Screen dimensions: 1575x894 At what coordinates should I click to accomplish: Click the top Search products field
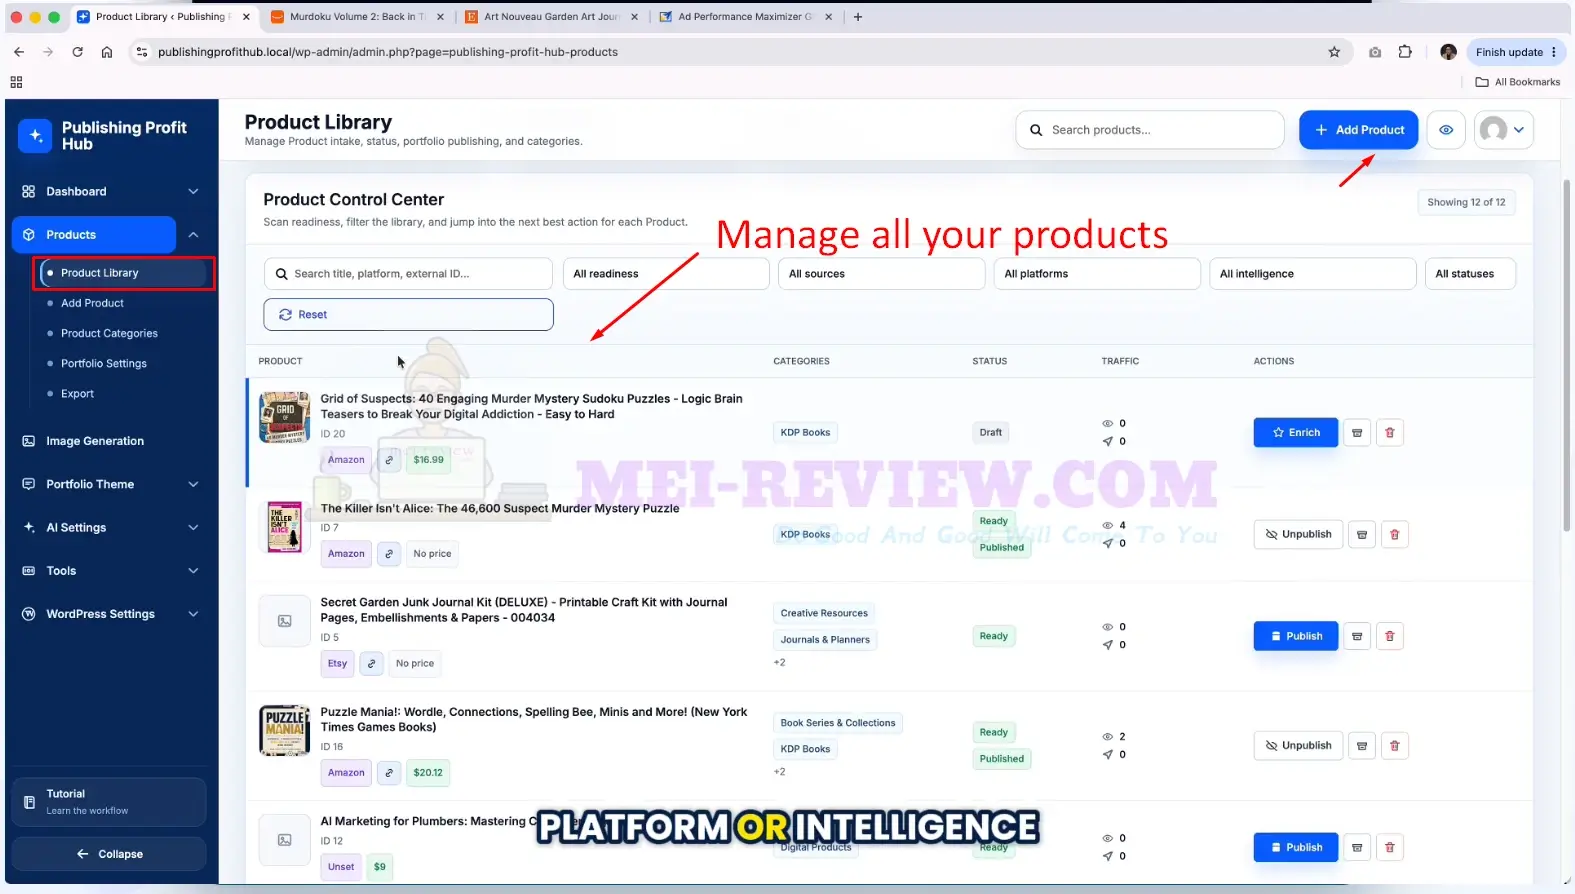[1150, 130]
